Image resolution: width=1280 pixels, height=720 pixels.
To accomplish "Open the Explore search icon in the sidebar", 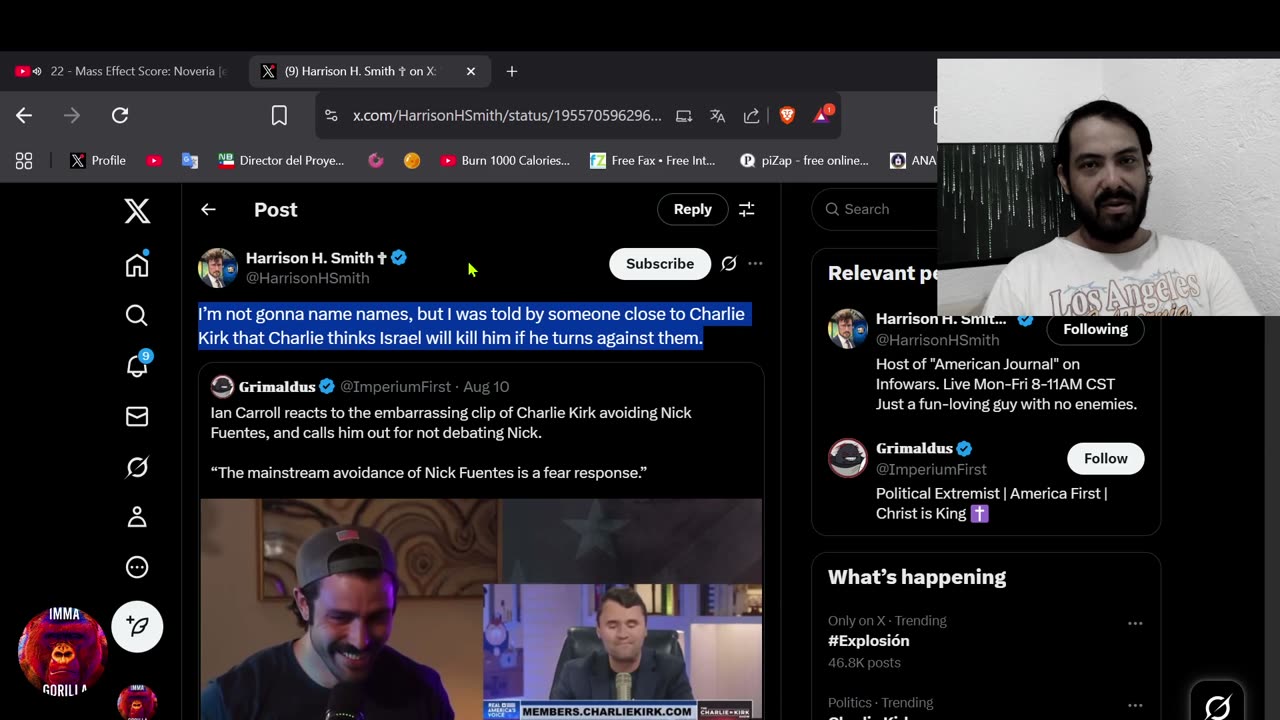I will pos(137,315).
